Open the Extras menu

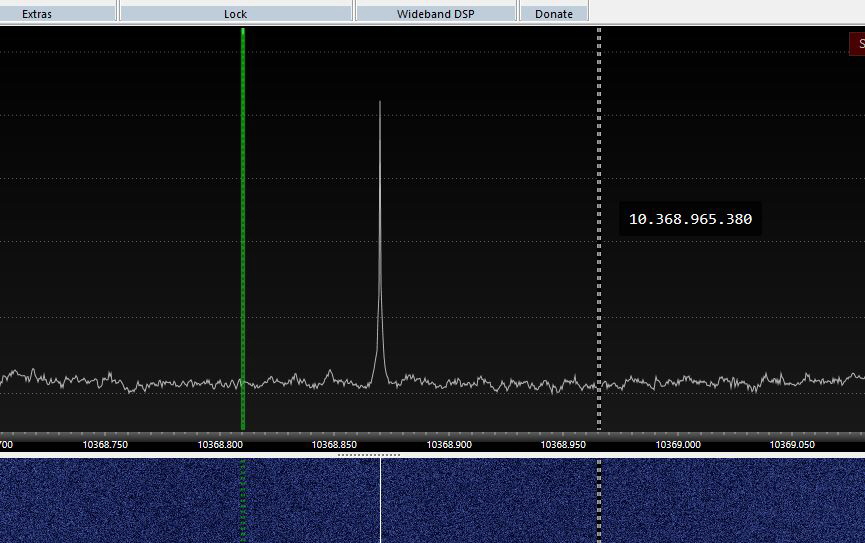click(x=37, y=14)
